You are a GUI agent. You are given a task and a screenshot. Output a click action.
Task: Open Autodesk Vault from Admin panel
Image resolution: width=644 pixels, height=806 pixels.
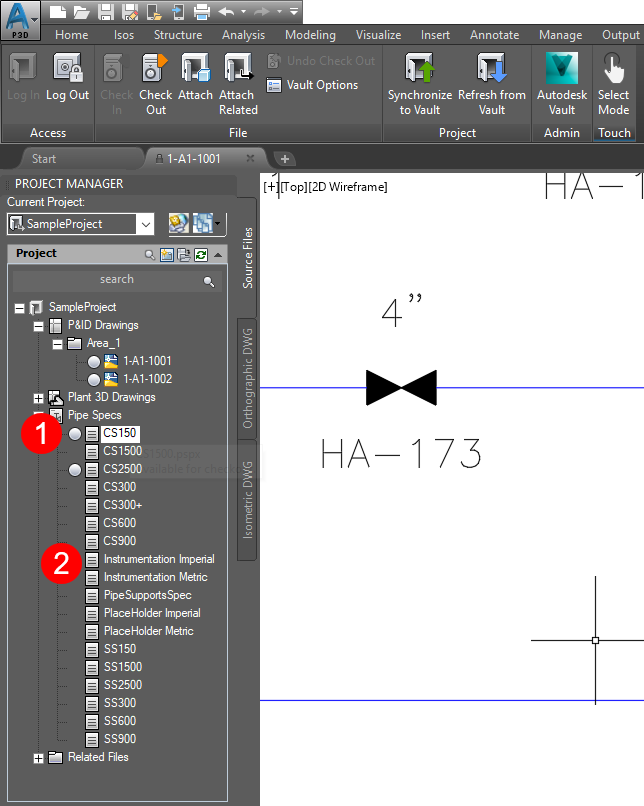[x=562, y=69]
